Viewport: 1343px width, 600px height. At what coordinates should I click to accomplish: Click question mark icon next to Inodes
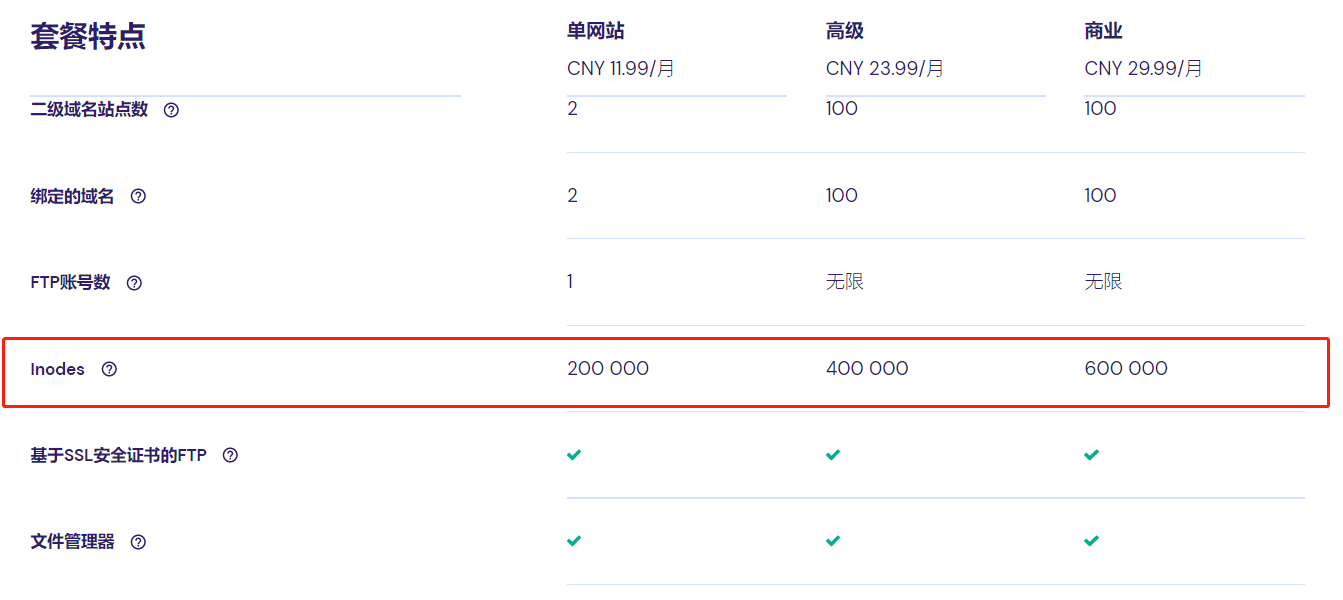(x=109, y=369)
